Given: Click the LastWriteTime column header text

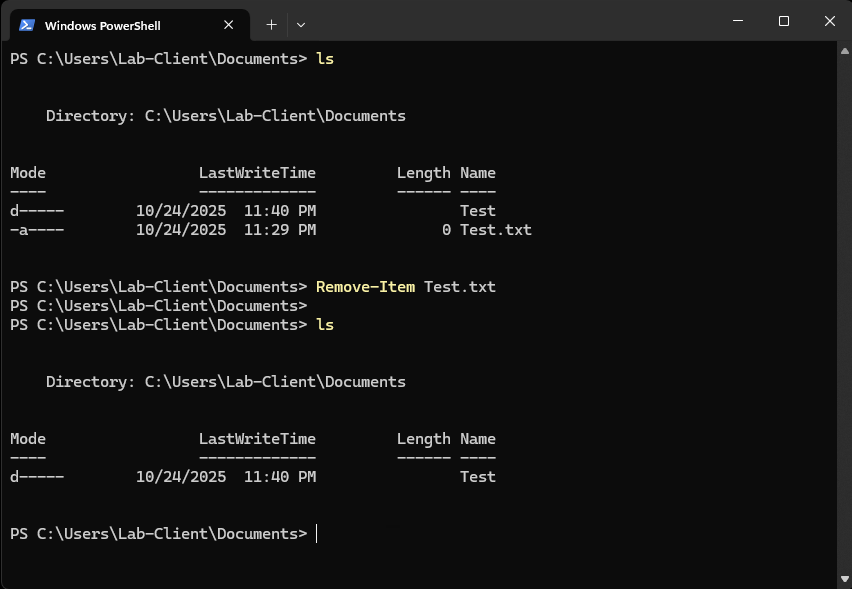Looking at the screenshot, I should [x=257, y=172].
